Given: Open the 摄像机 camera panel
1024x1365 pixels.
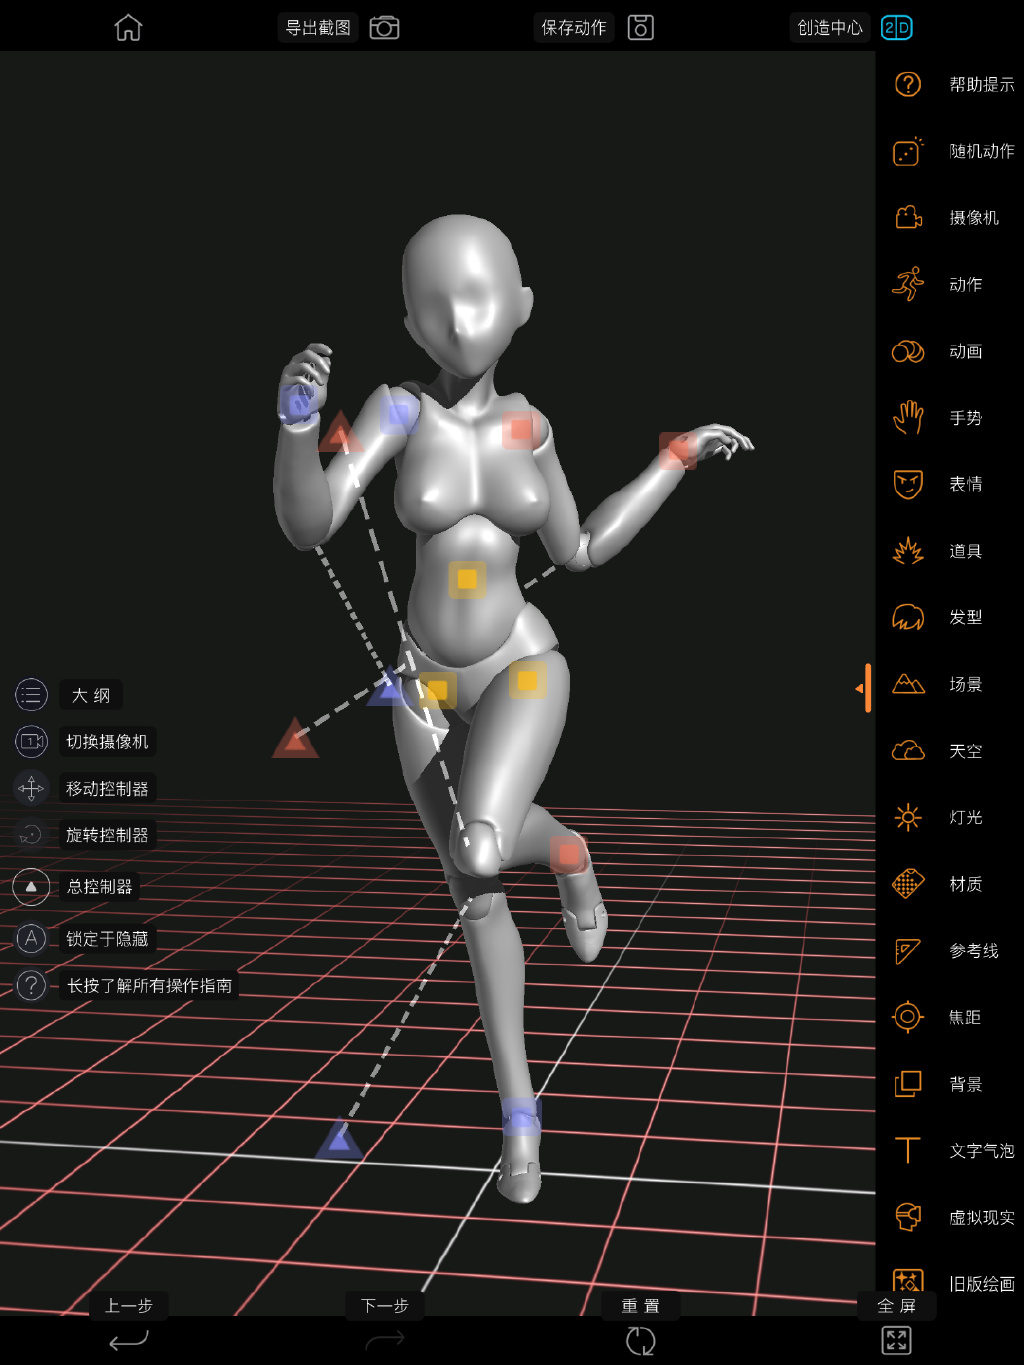Looking at the screenshot, I should pyautogui.click(x=908, y=217).
